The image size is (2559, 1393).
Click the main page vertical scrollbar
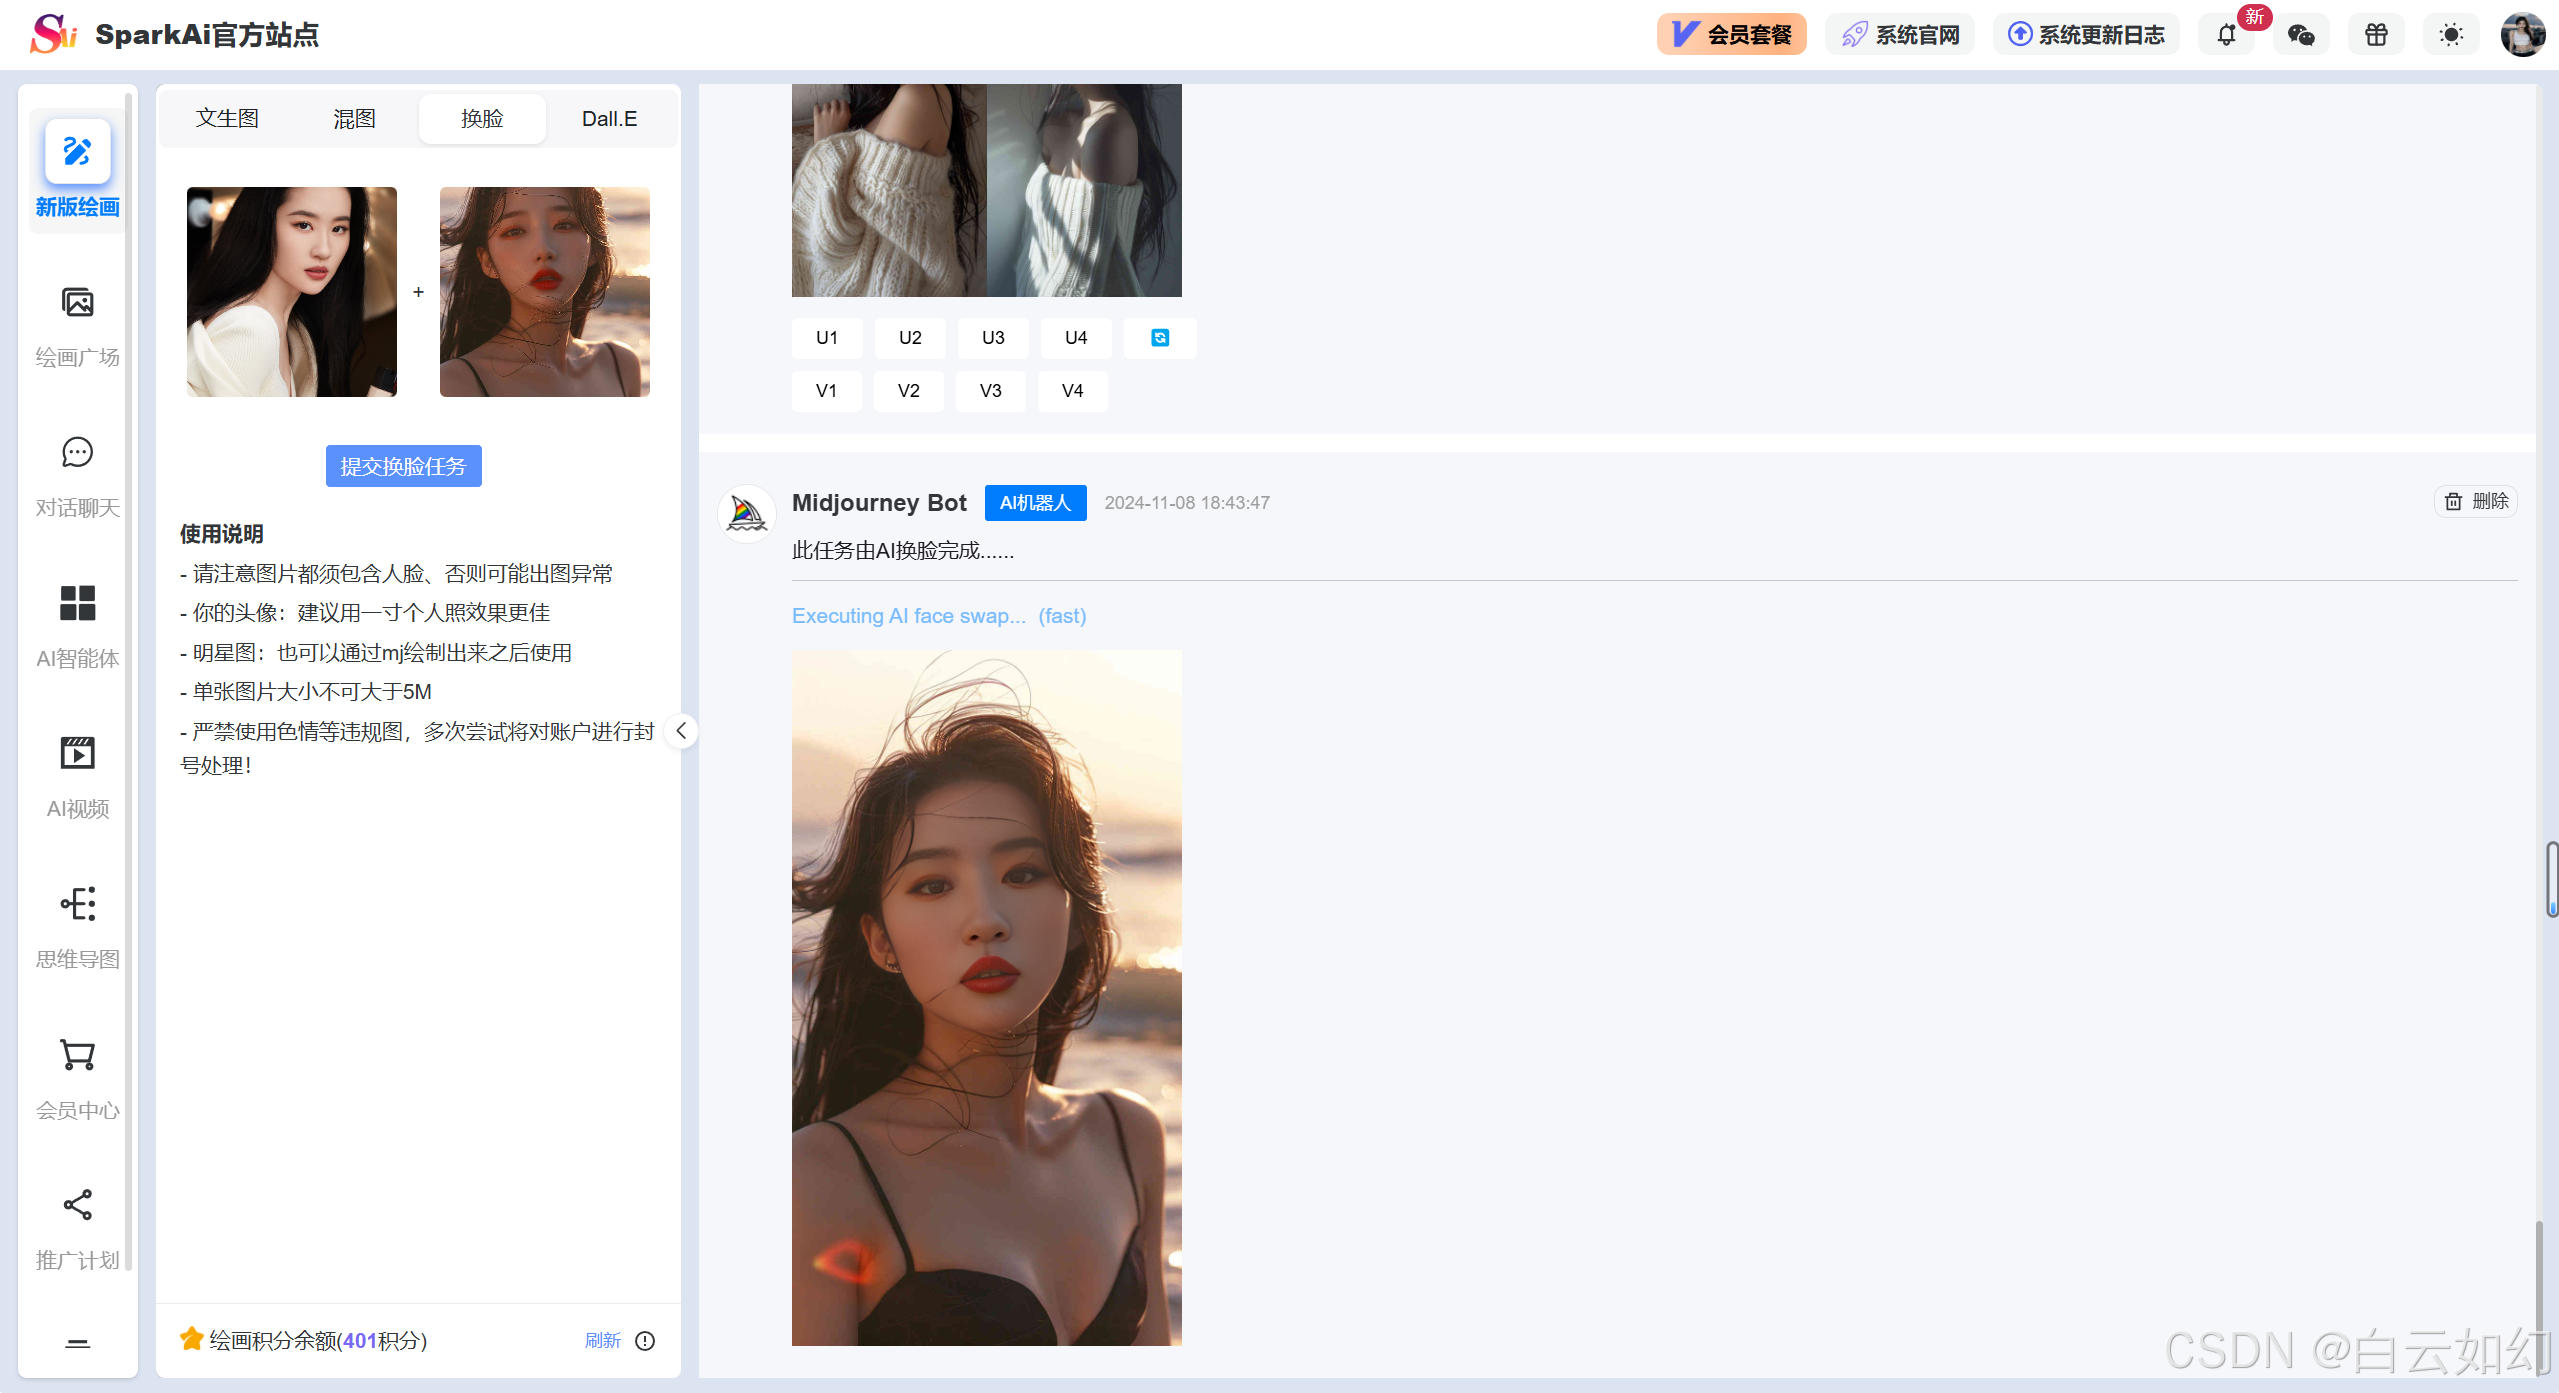2551,878
